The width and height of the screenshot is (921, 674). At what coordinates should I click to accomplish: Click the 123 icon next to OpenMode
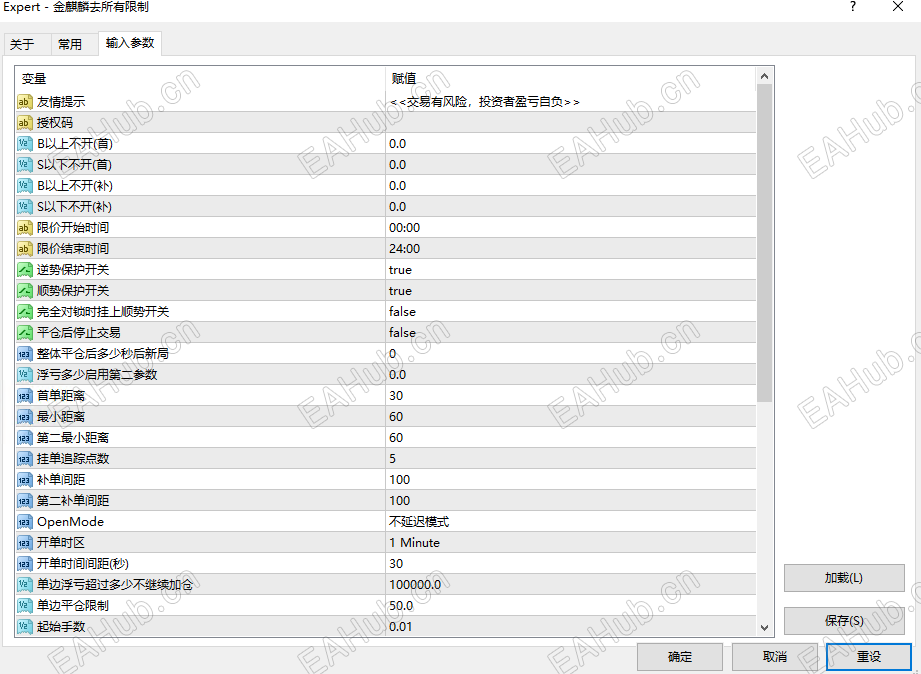pos(24,521)
